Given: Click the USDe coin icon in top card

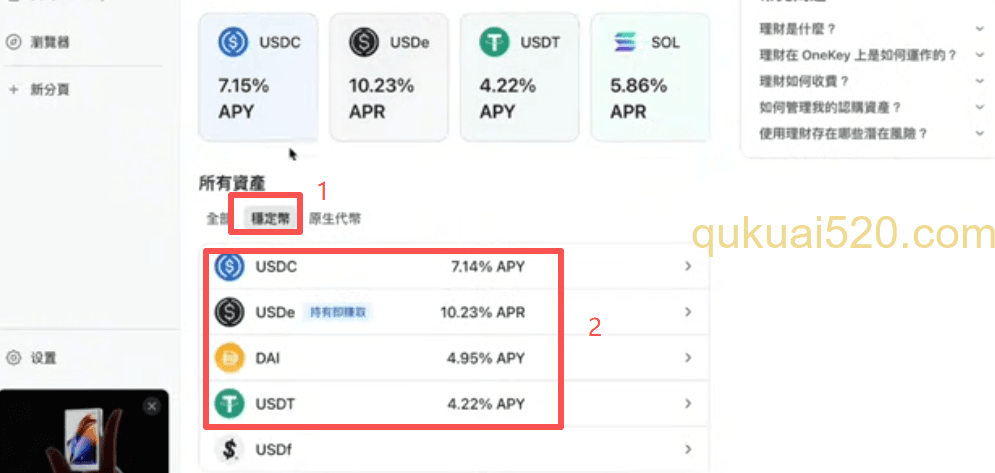Looking at the screenshot, I should tap(364, 43).
